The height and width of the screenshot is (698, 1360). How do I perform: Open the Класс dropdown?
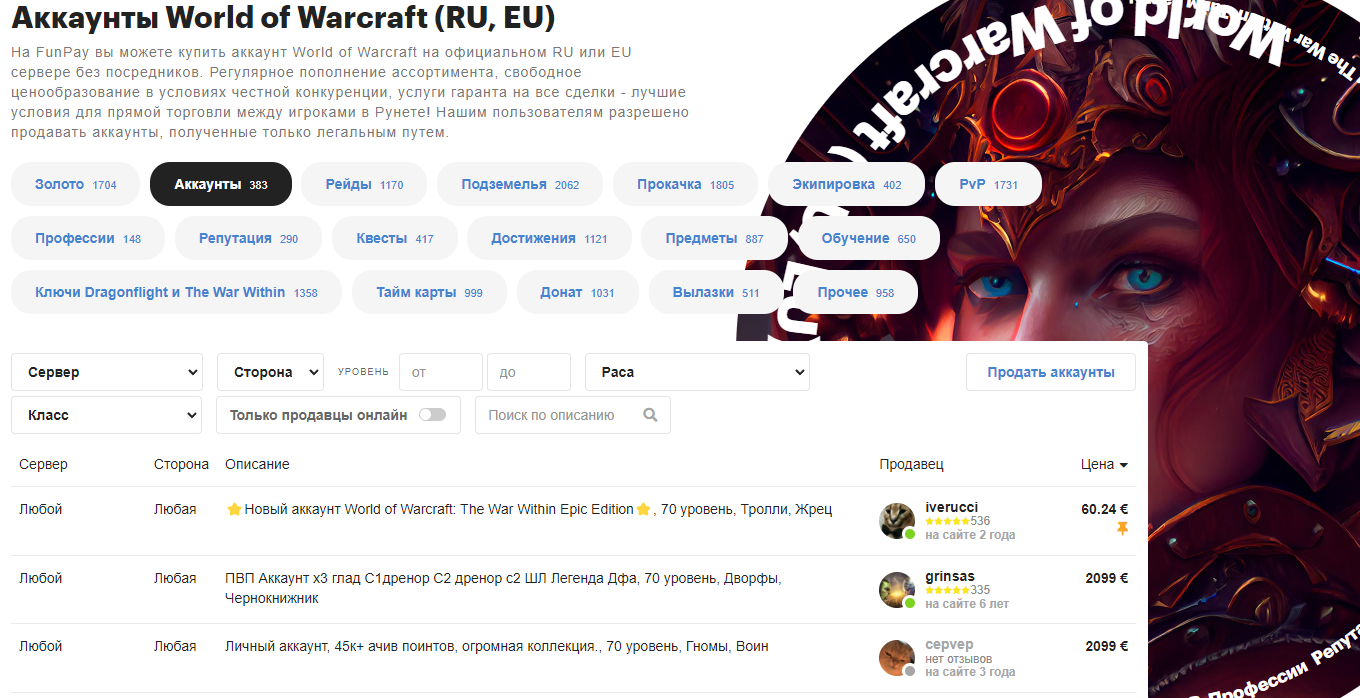pos(107,415)
